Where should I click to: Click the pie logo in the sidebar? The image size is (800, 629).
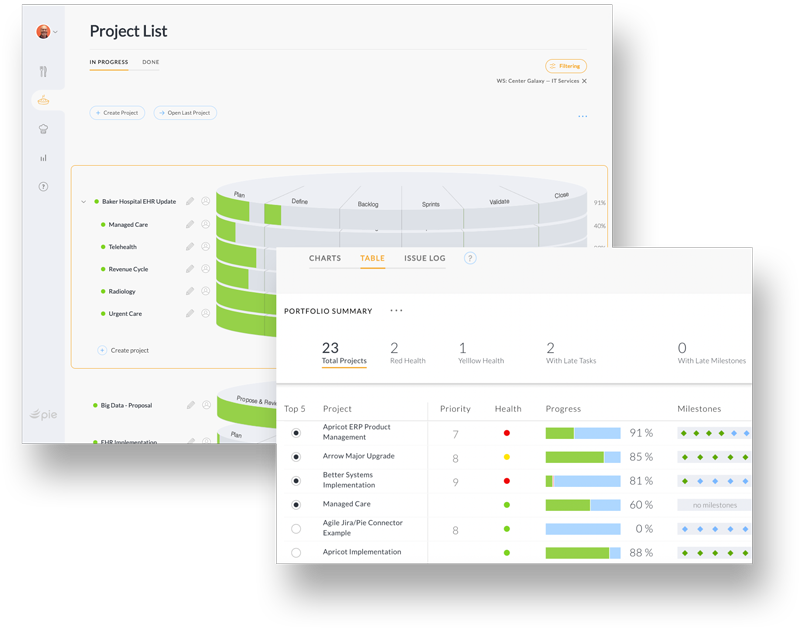point(43,414)
